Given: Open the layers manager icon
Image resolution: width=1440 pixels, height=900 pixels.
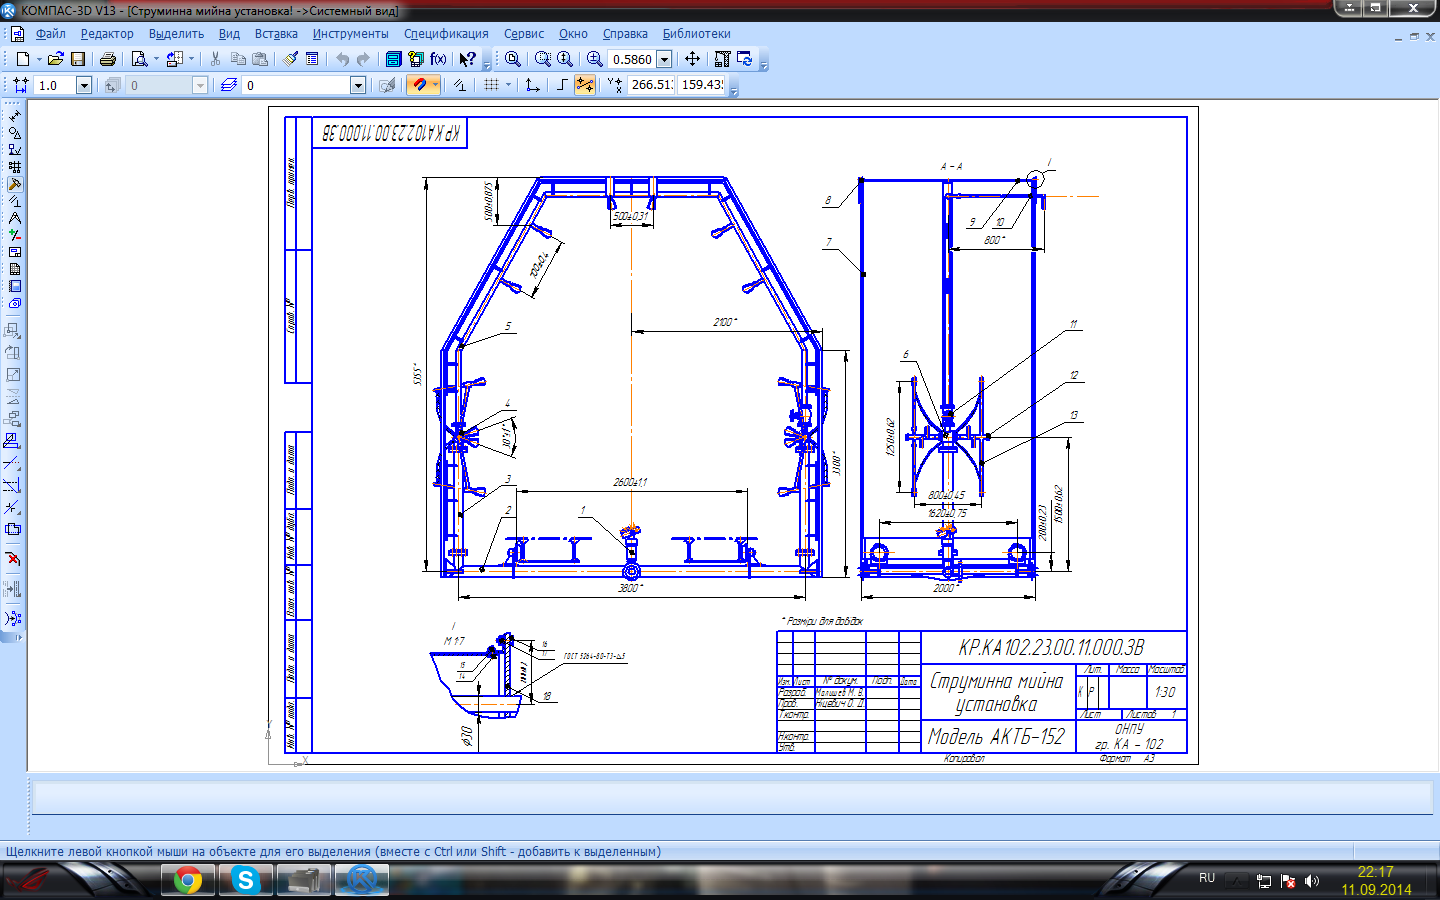Looking at the screenshot, I should (229, 85).
